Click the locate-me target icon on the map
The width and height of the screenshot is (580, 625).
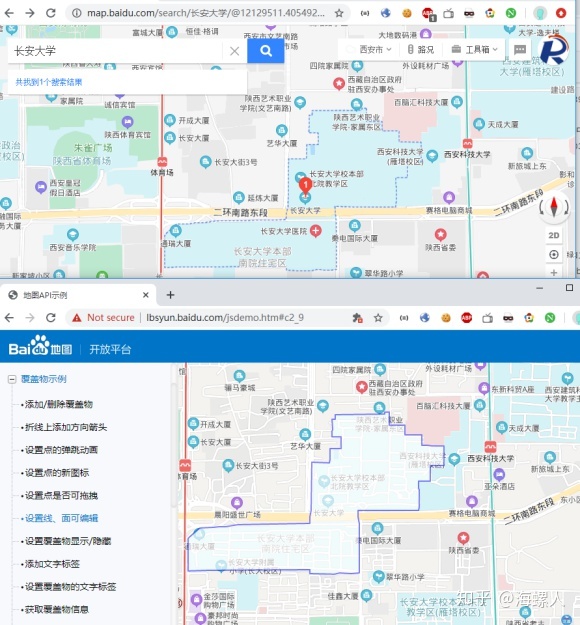[x=554, y=254]
